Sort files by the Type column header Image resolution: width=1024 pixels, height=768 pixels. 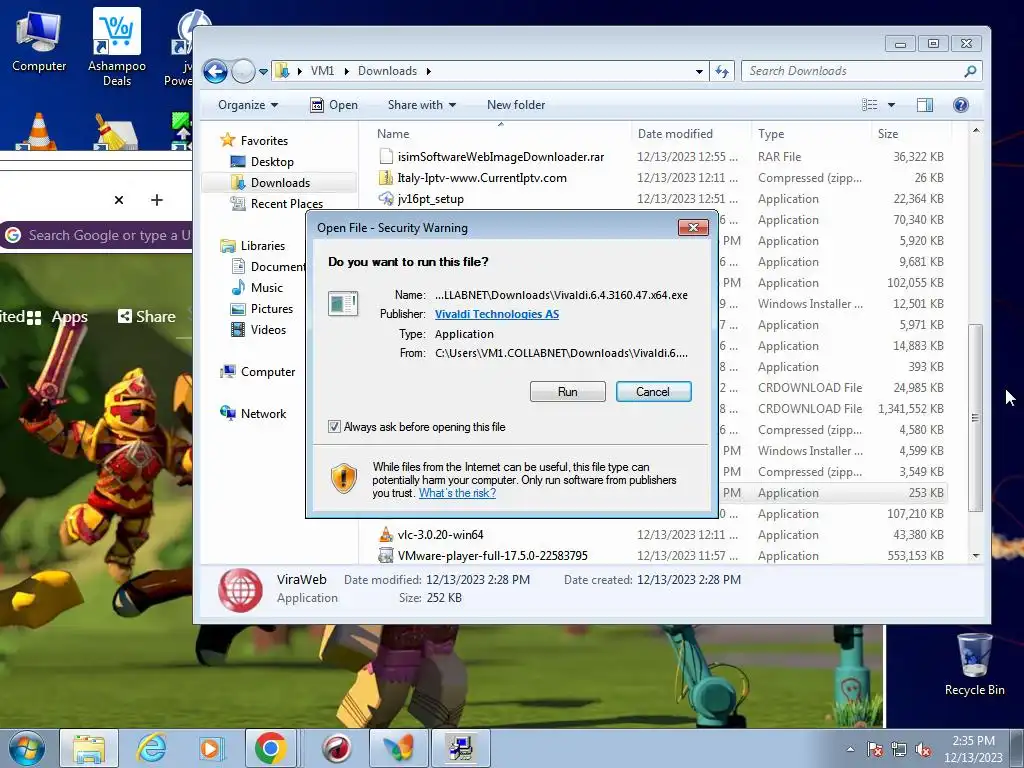coord(771,134)
